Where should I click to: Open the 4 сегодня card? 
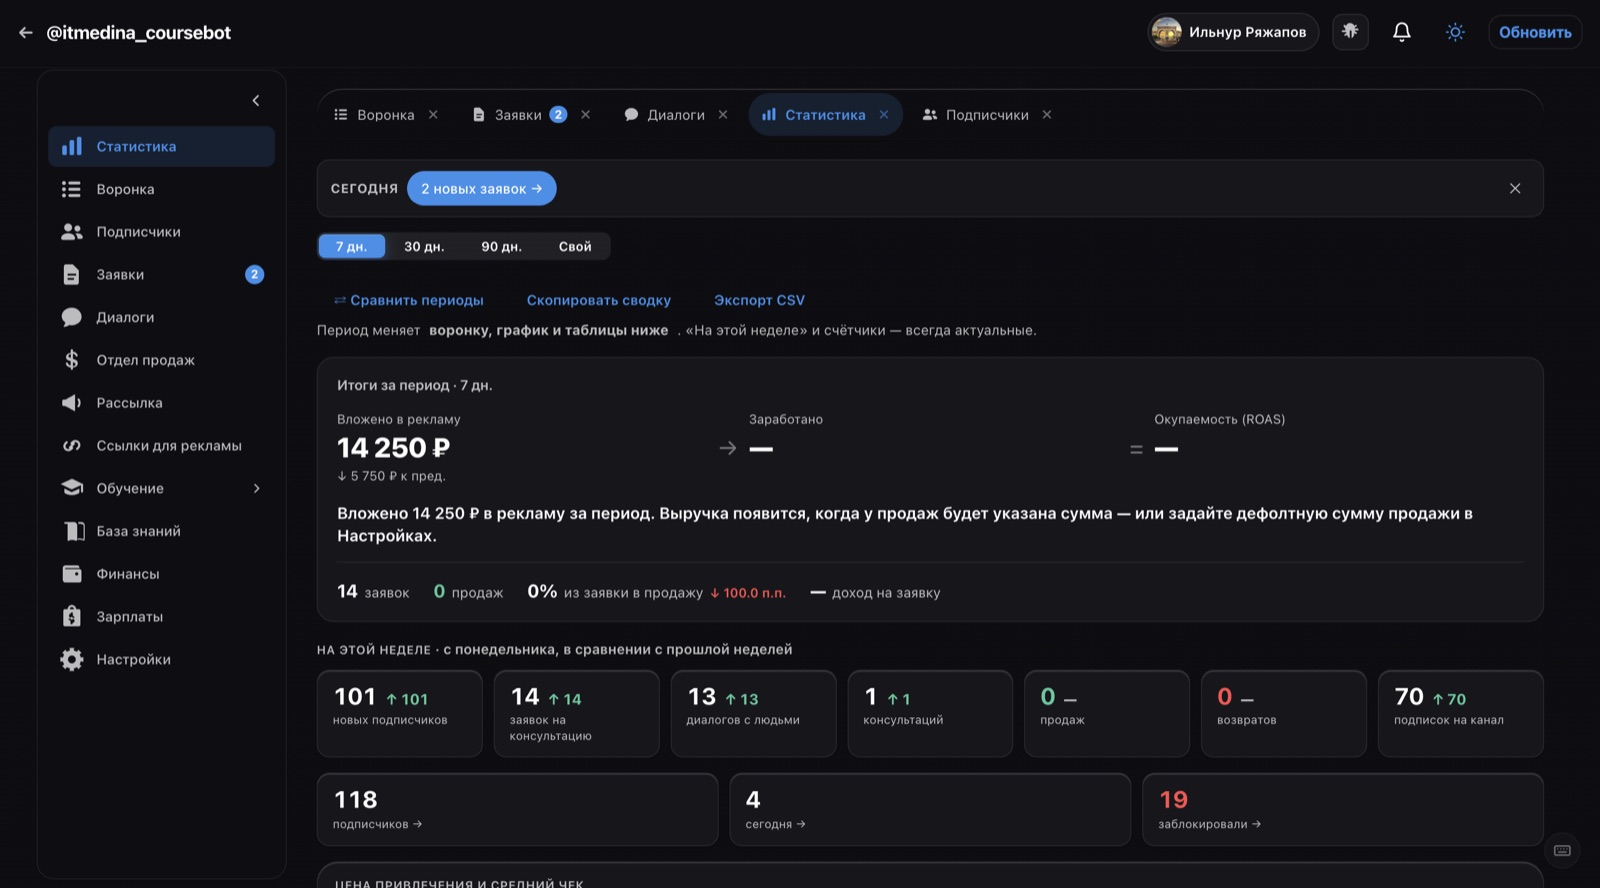pyautogui.click(x=930, y=810)
